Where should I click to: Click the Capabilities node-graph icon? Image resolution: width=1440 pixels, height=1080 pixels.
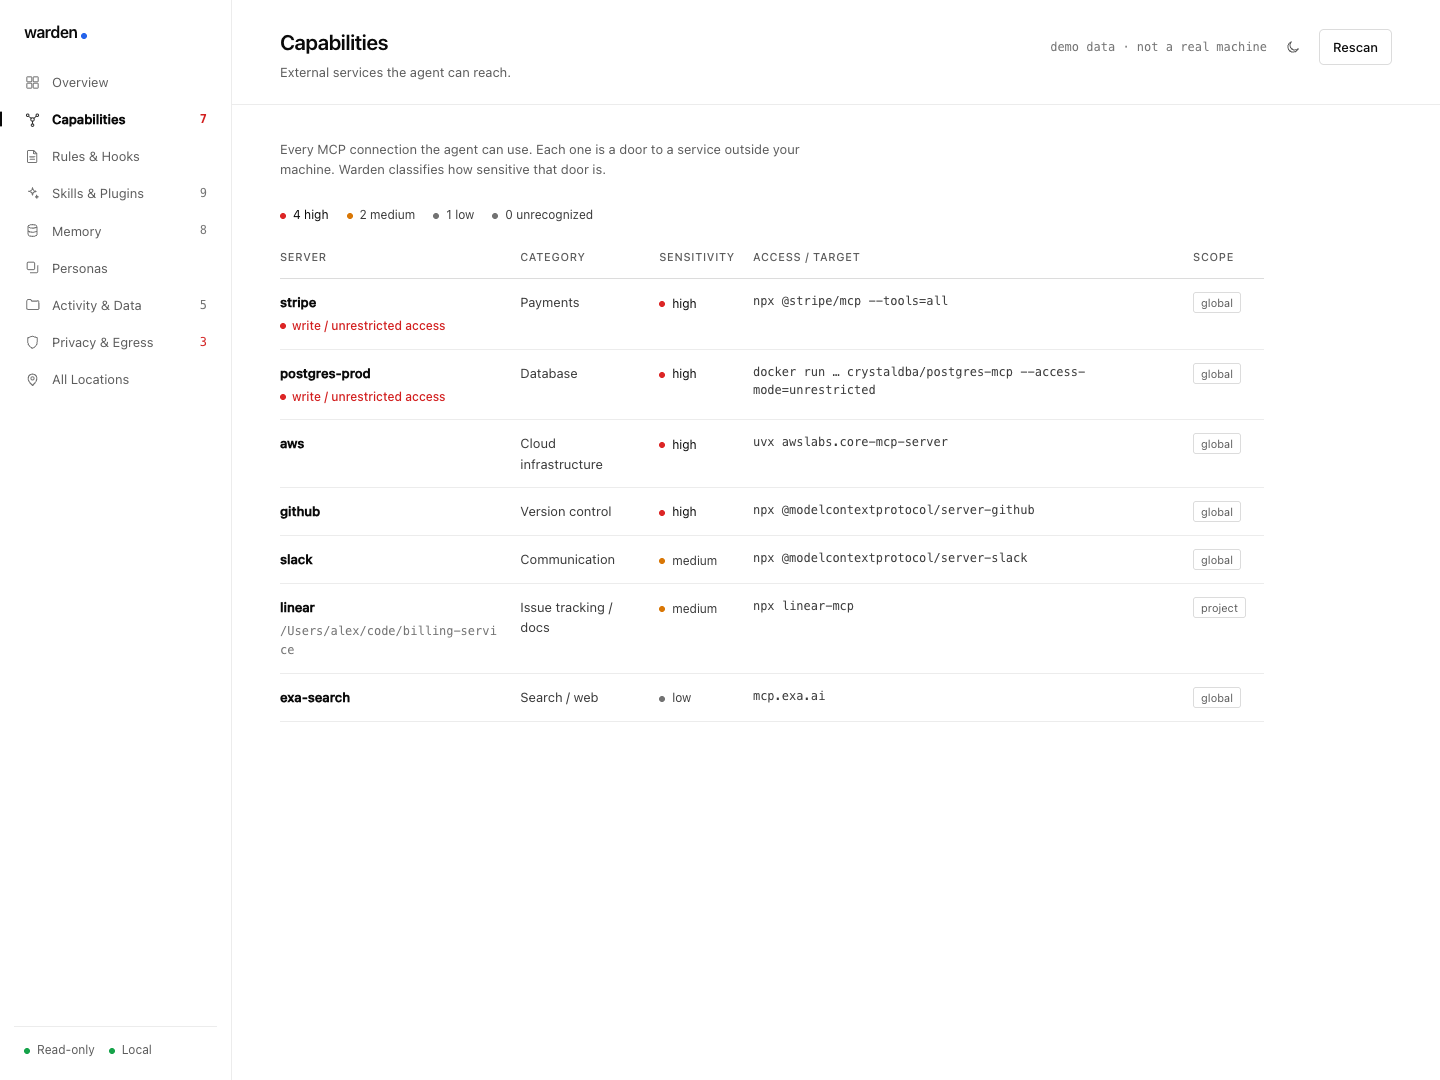pos(32,120)
